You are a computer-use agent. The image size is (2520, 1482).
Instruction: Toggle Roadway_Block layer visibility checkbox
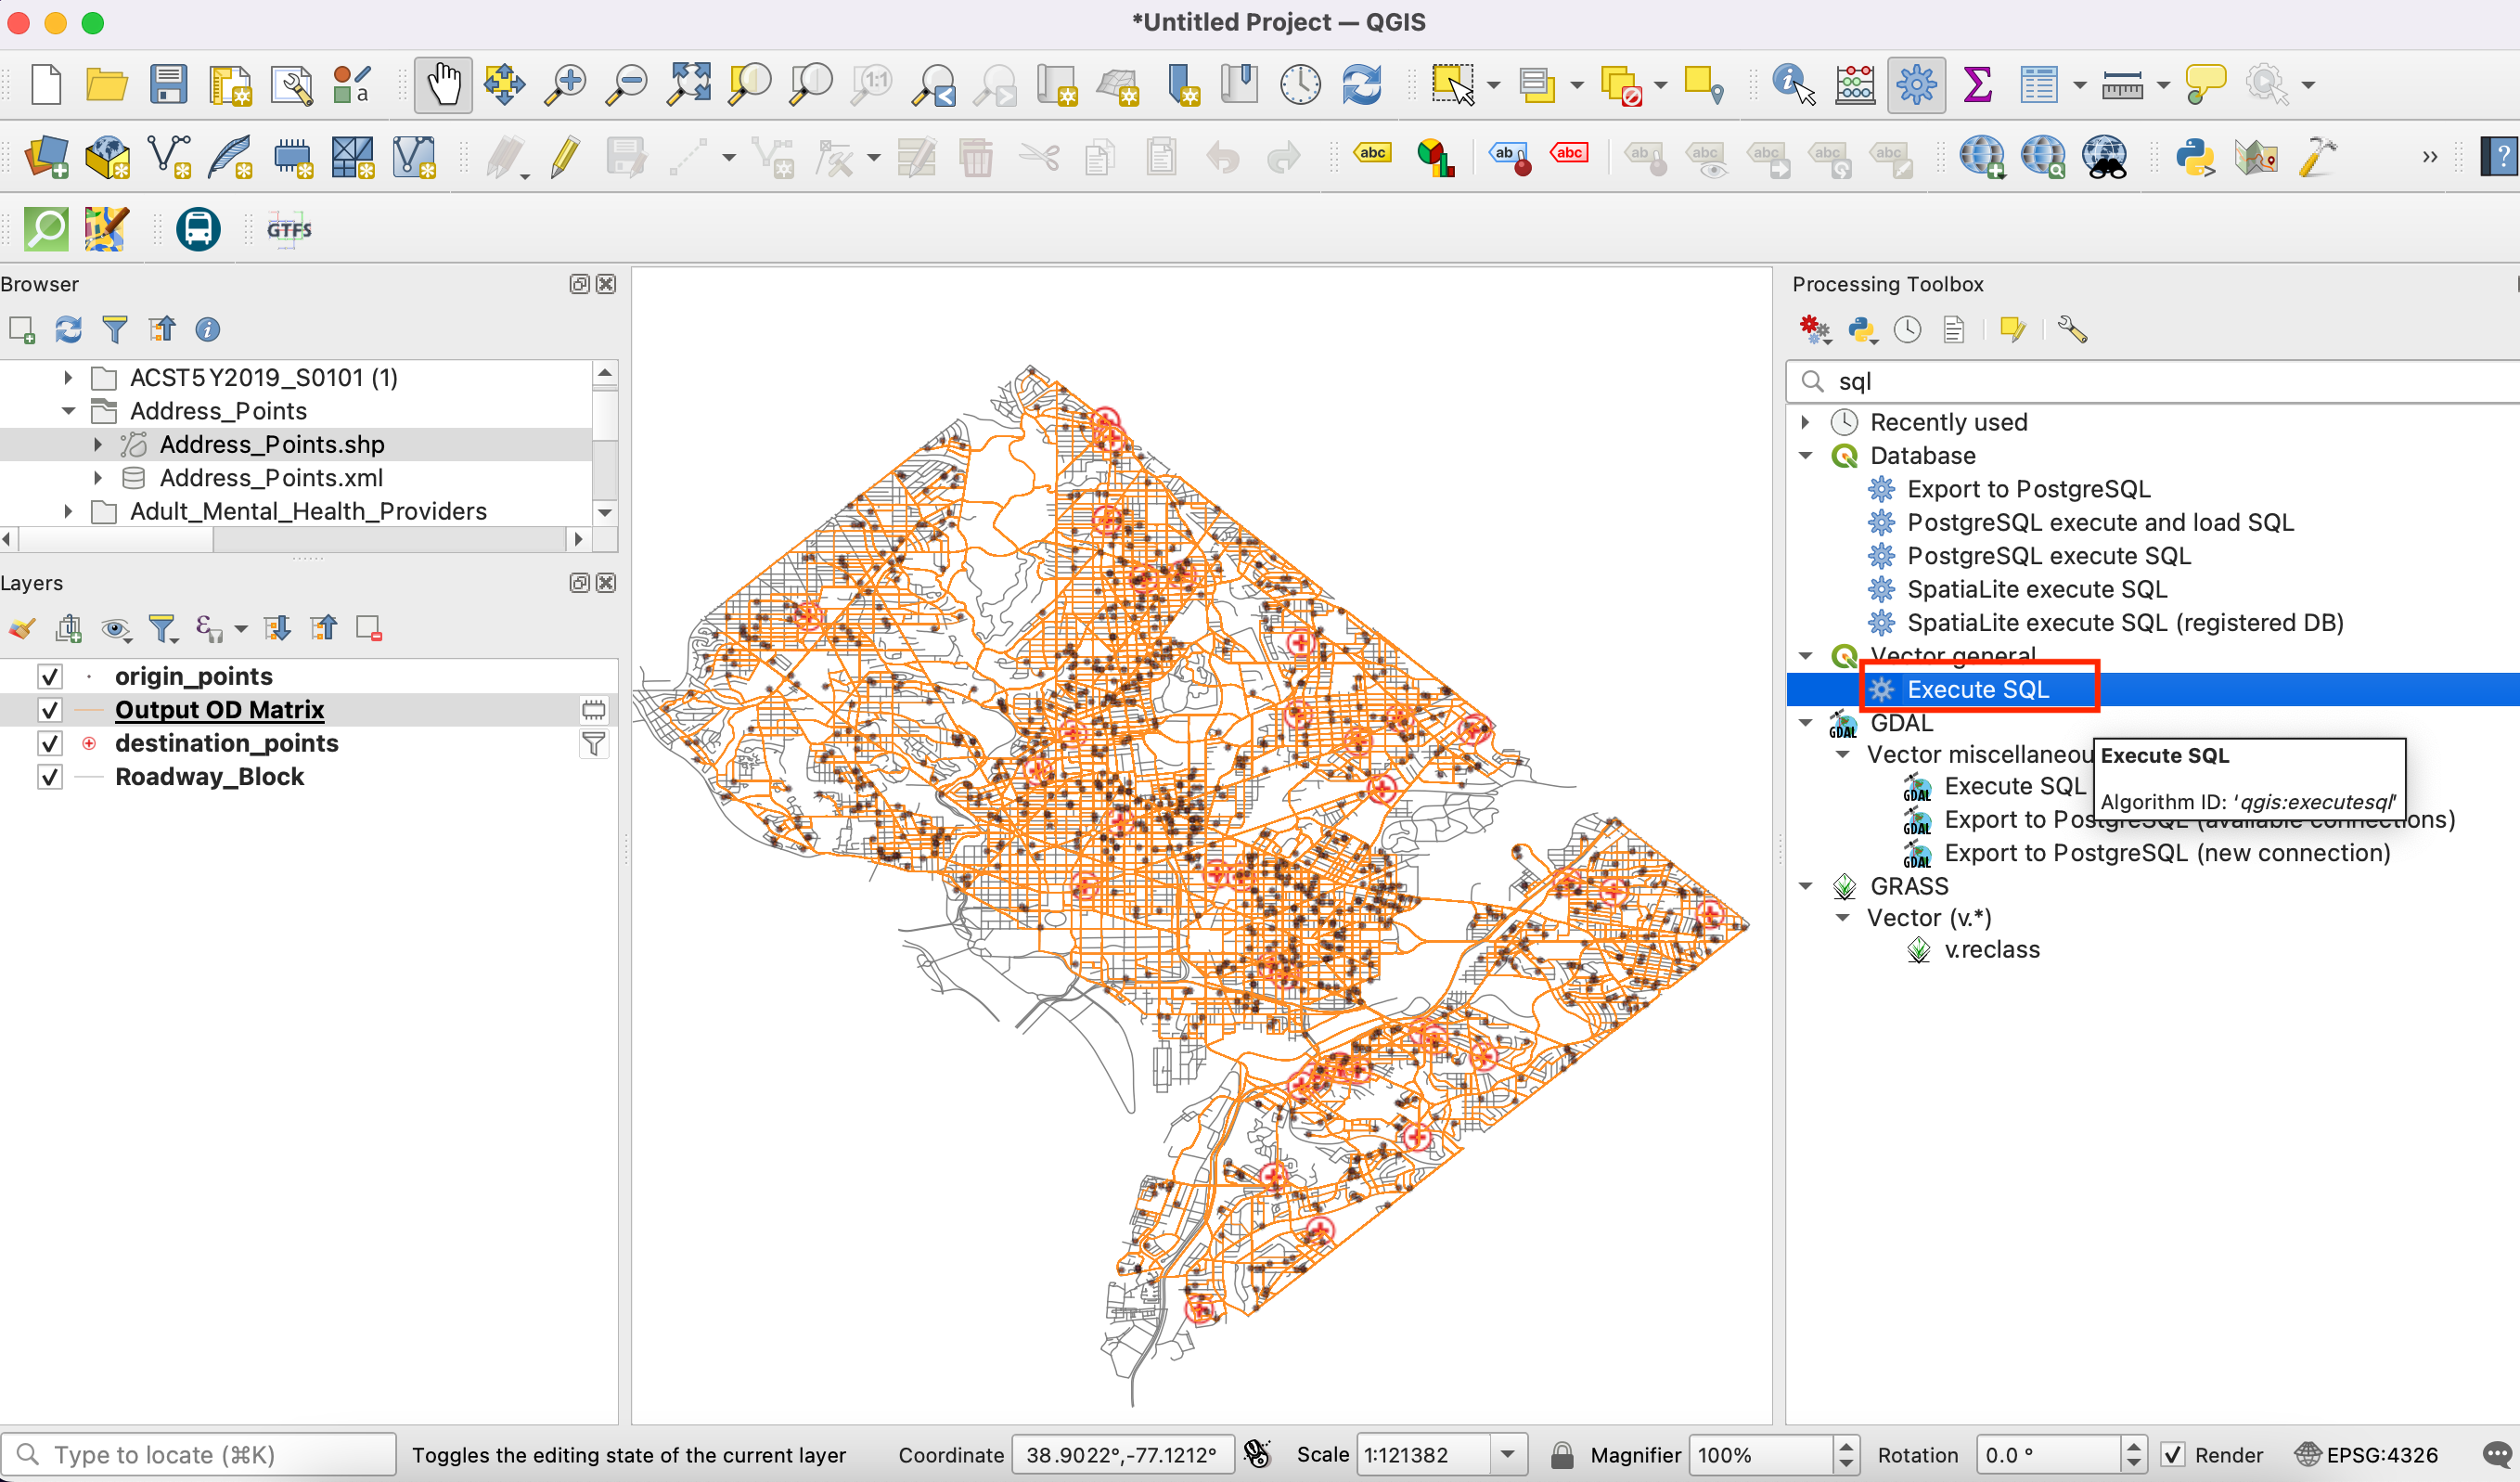(49, 777)
